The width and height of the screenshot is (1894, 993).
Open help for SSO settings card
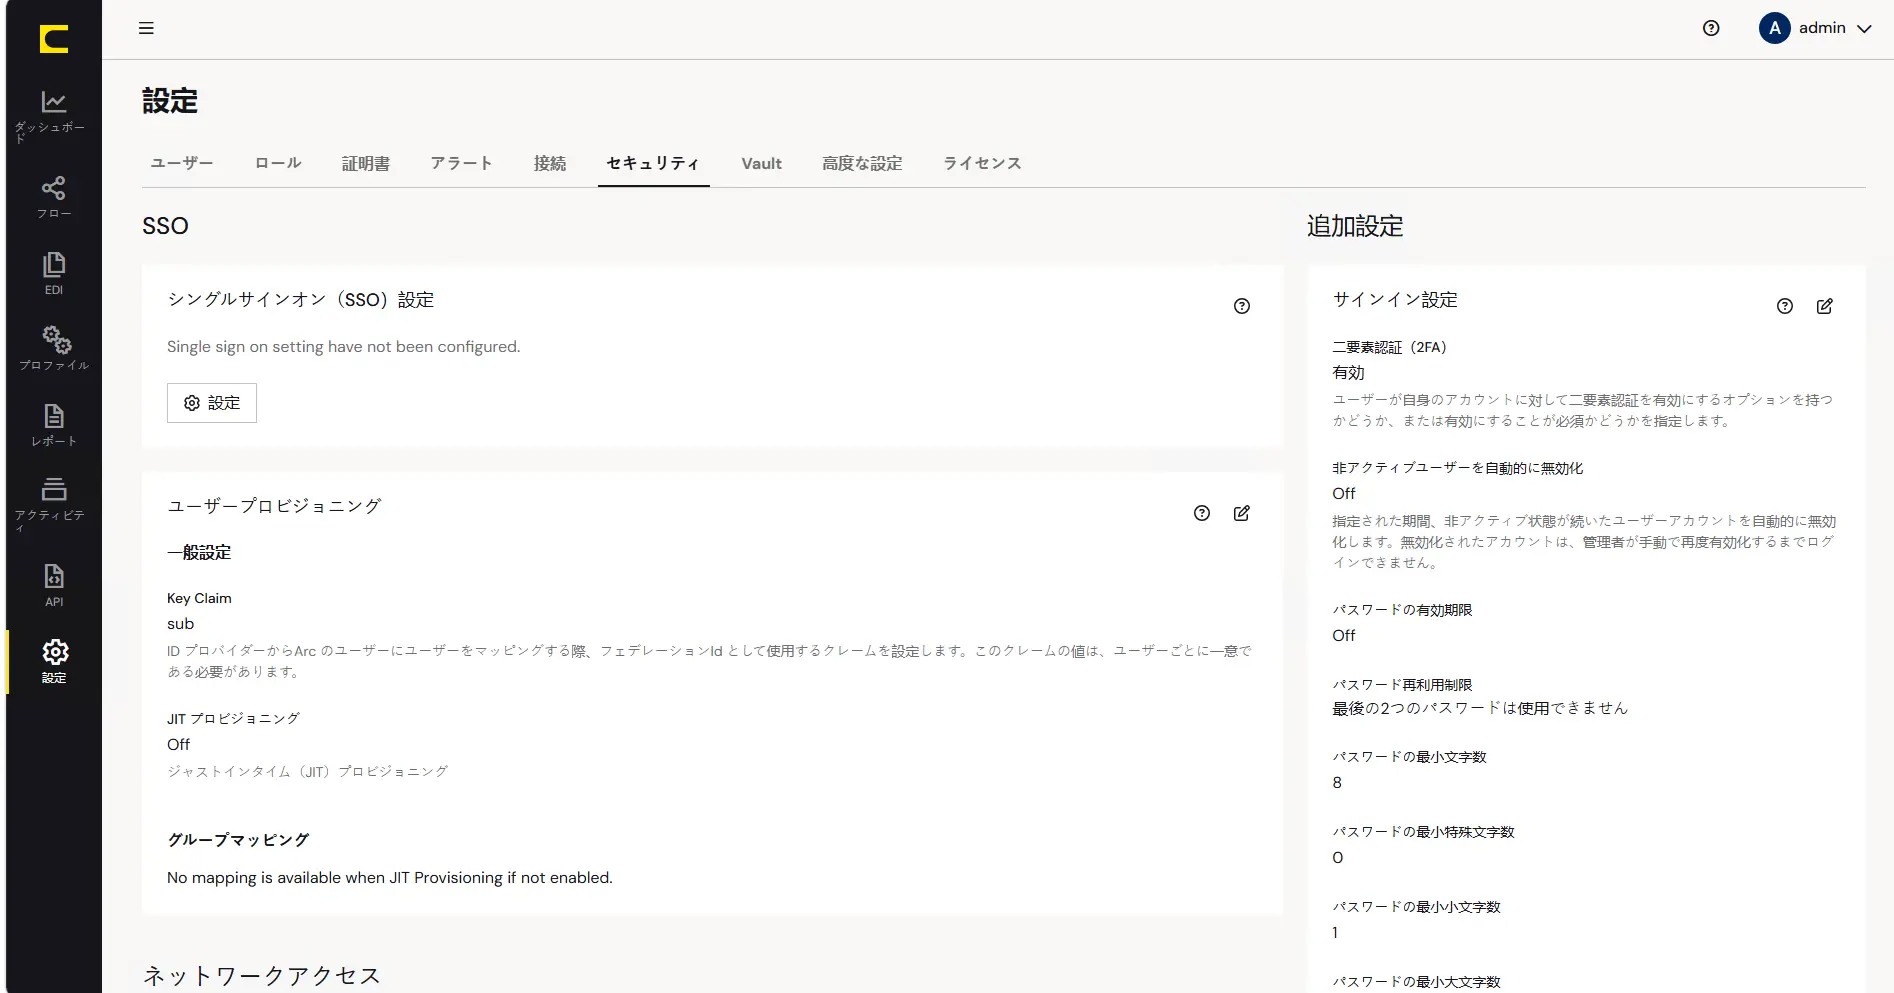(1242, 306)
